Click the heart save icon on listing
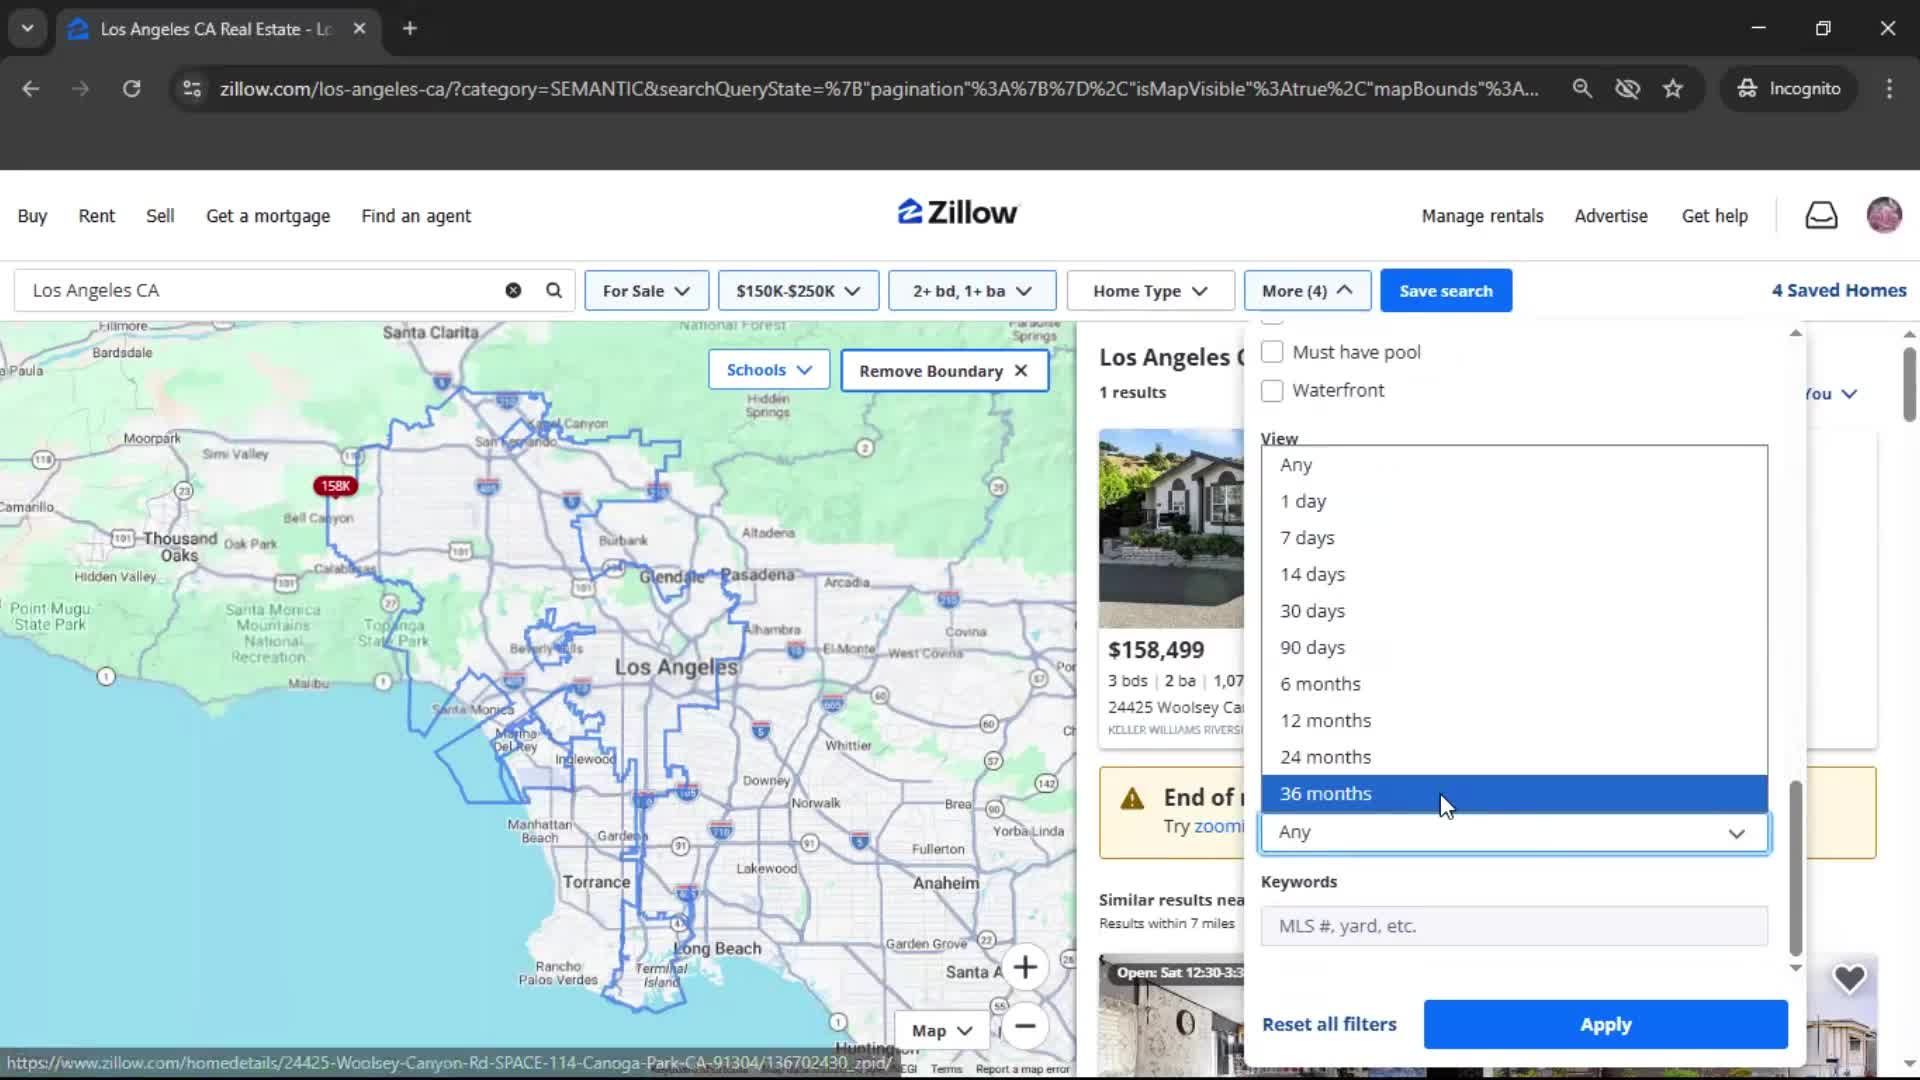 pyautogui.click(x=1851, y=978)
